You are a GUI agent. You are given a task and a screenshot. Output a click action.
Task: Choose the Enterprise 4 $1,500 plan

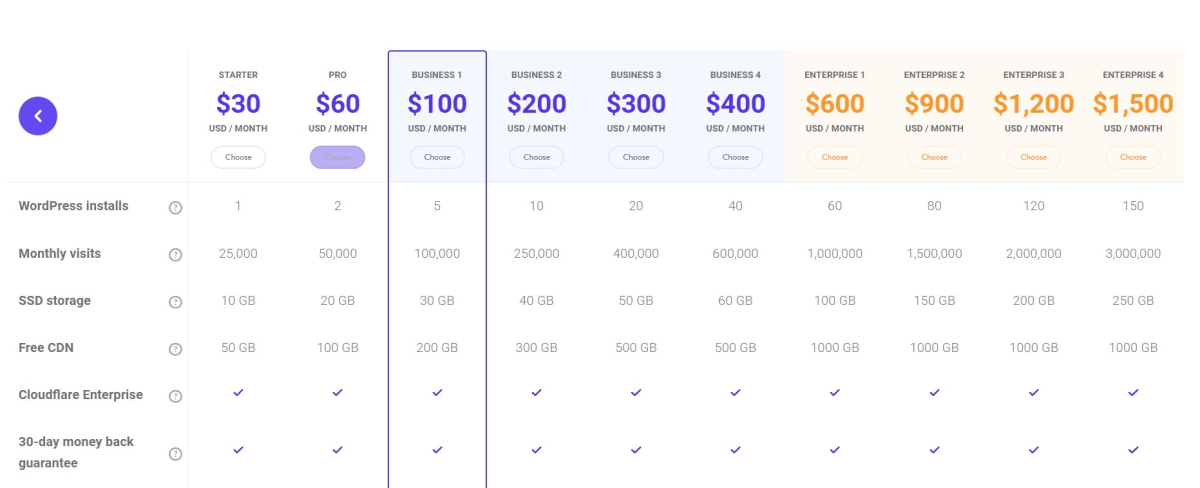[1133, 157]
